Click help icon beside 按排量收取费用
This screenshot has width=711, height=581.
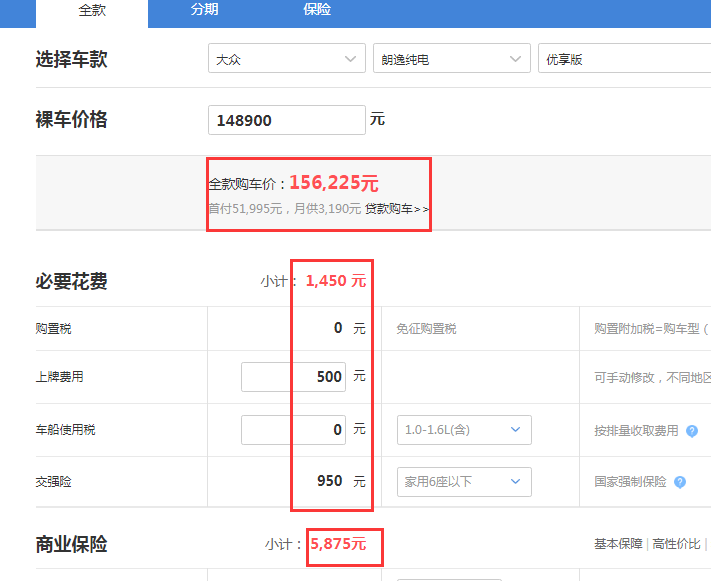[692, 431]
